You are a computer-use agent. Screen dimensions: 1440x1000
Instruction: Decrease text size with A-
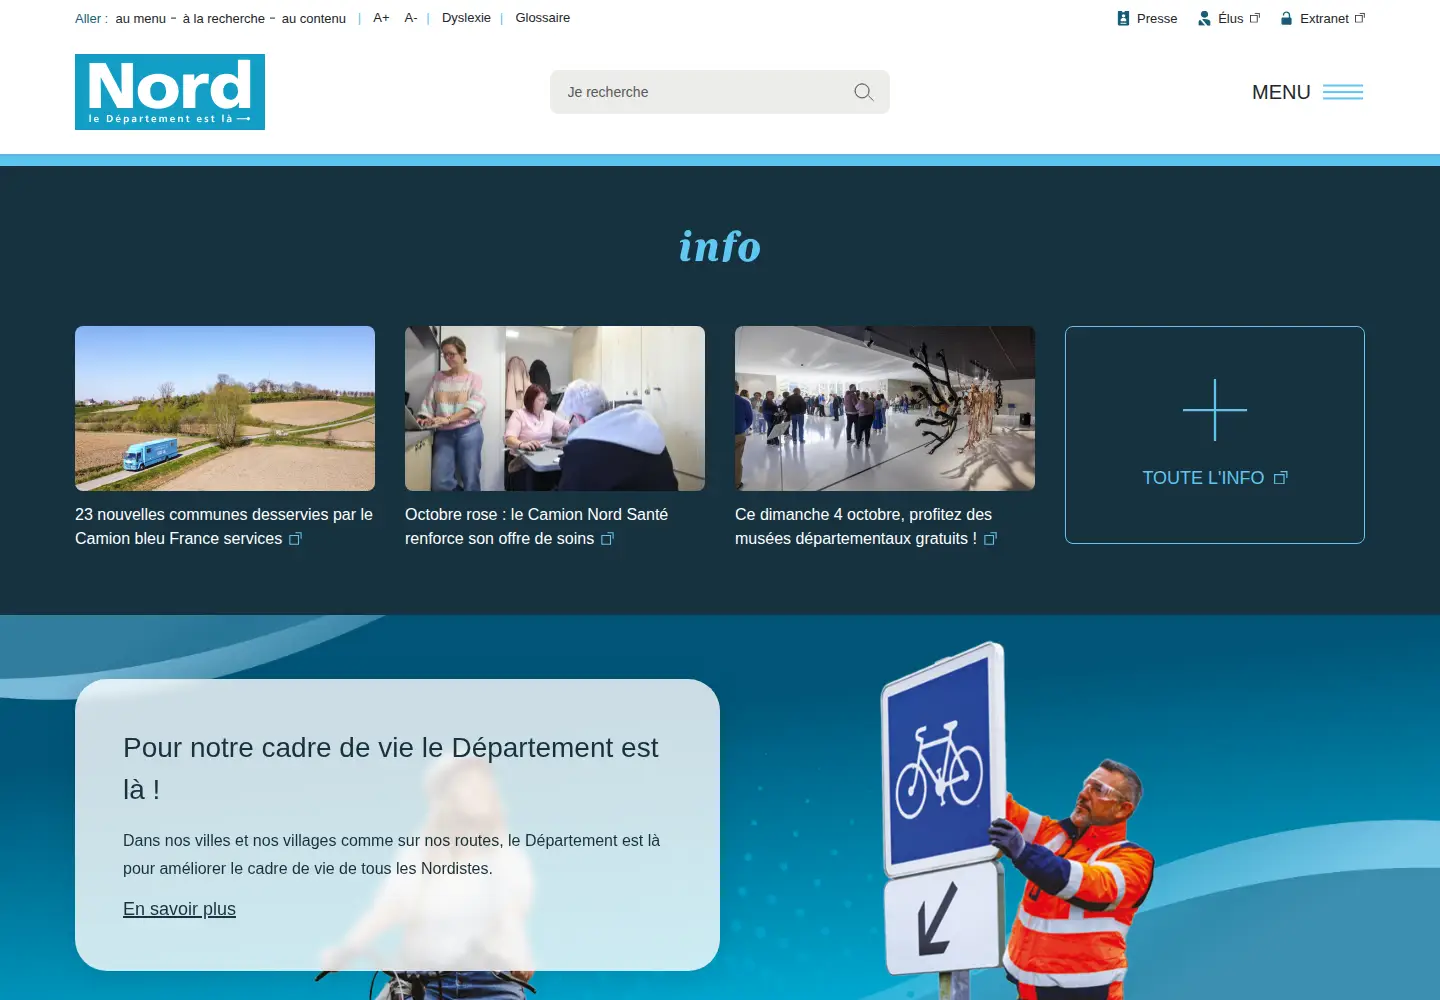point(411,18)
